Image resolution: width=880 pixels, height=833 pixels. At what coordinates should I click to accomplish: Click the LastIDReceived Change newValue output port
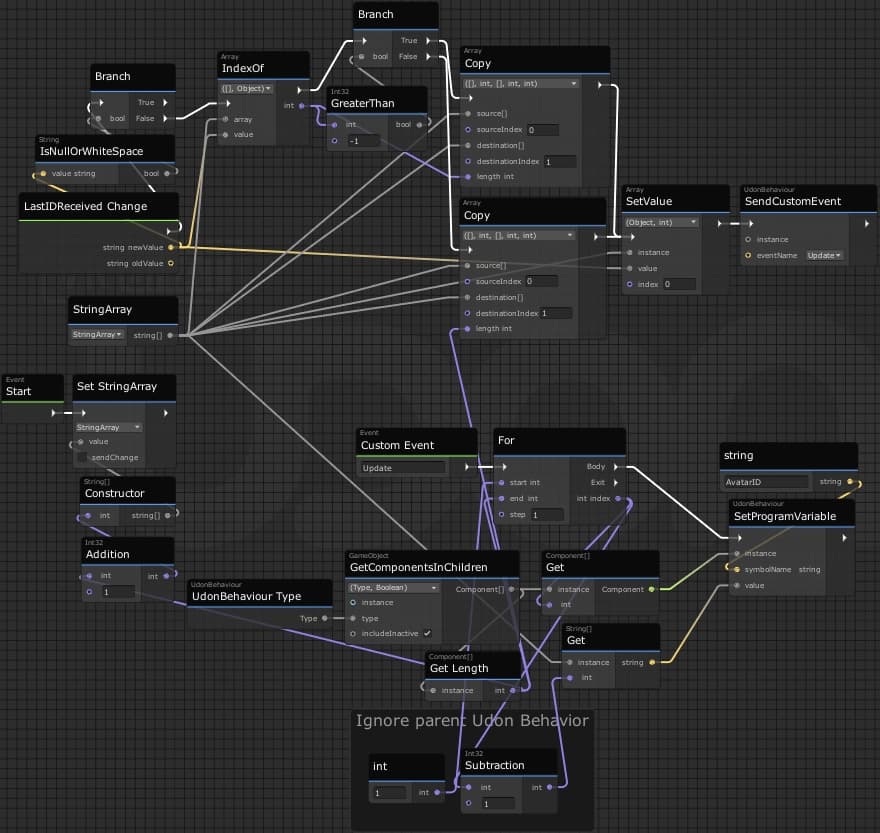[171, 247]
